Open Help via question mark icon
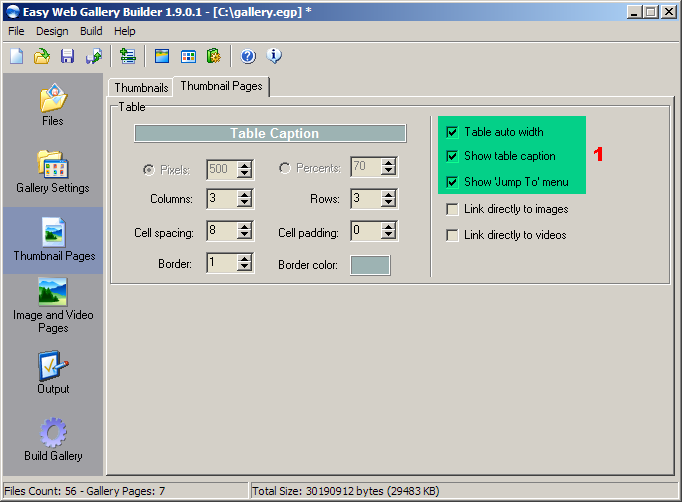682x502 pixels. [x=248, y=56]
